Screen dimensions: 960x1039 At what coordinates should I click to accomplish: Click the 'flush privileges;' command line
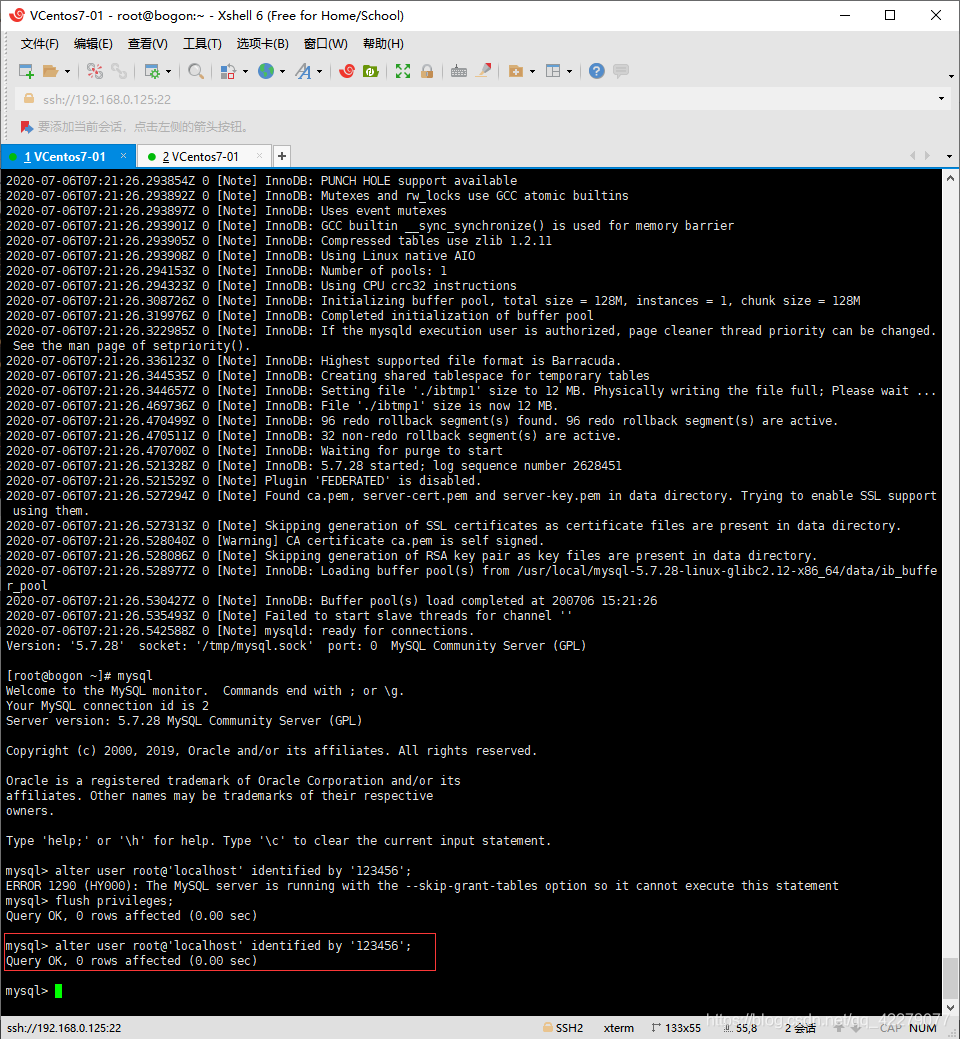(89, 901)
